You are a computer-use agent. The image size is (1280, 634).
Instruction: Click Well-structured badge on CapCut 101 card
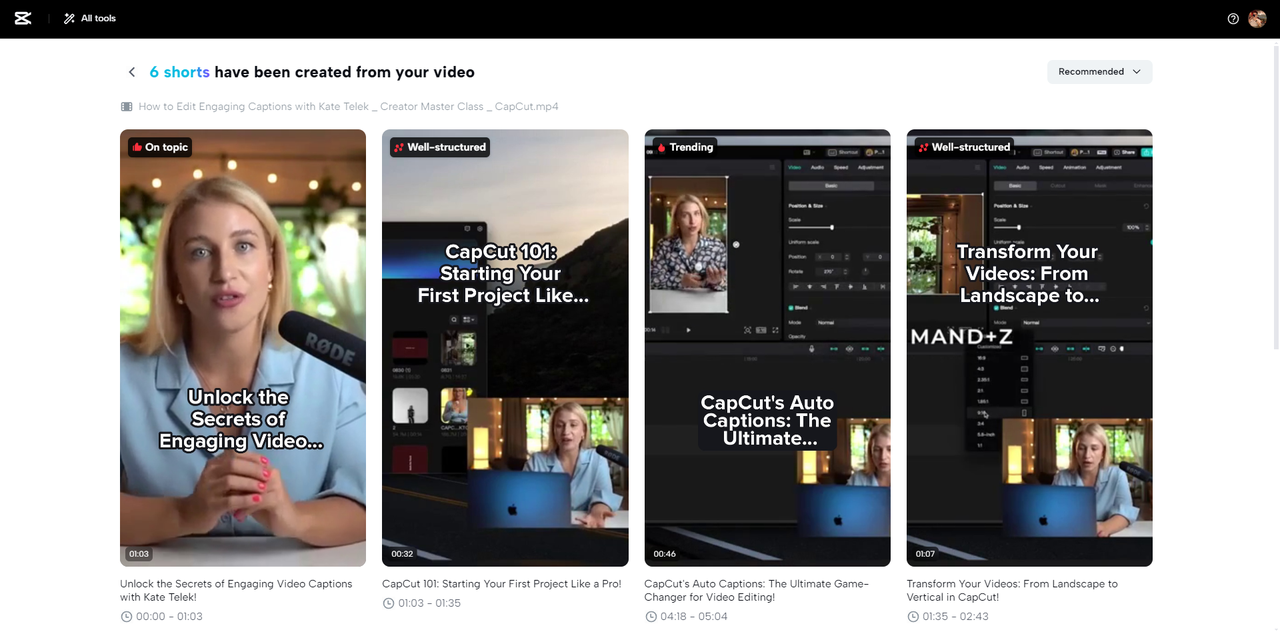pos(439,147)
